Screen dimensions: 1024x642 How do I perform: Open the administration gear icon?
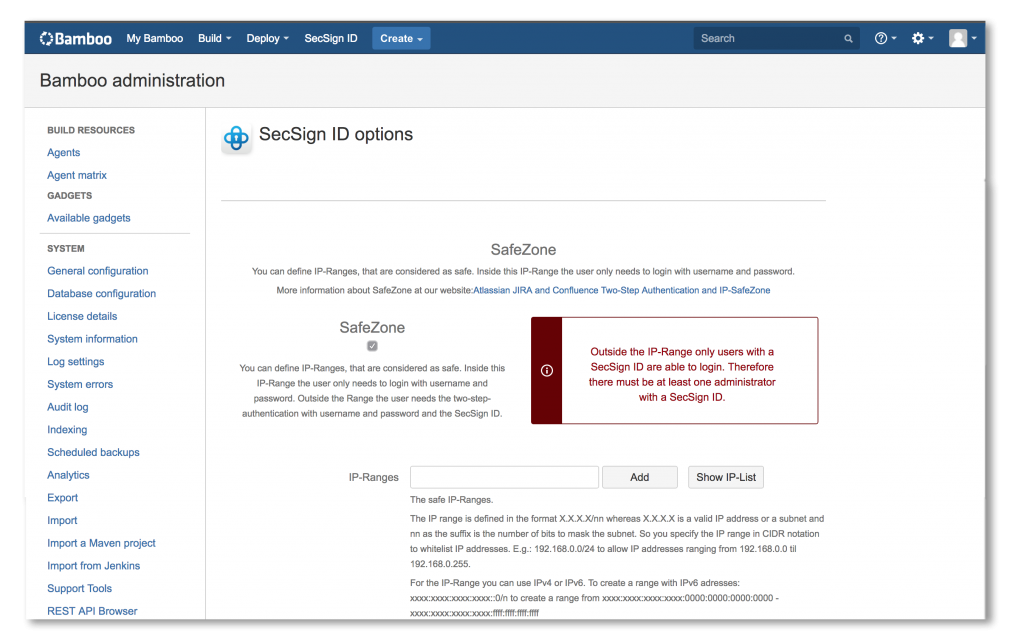918,37
